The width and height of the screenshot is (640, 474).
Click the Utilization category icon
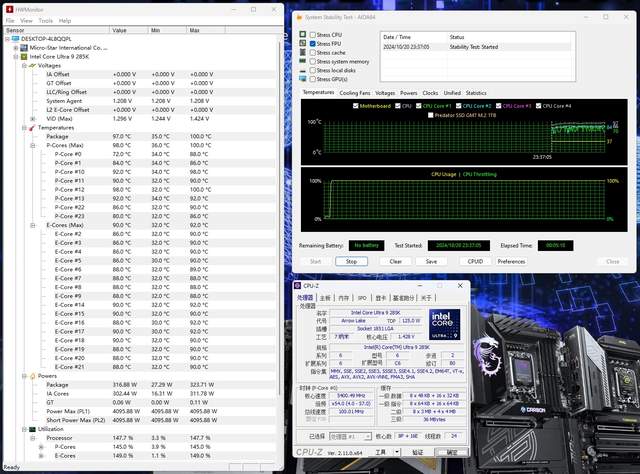pos(33,429)
